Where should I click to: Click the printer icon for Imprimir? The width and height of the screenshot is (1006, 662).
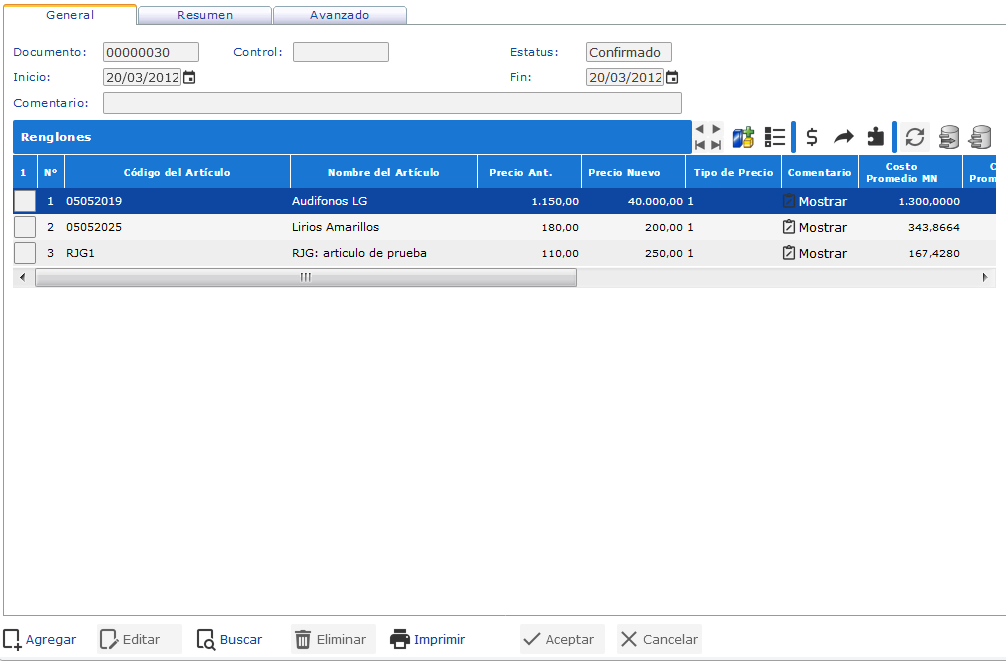400,639
